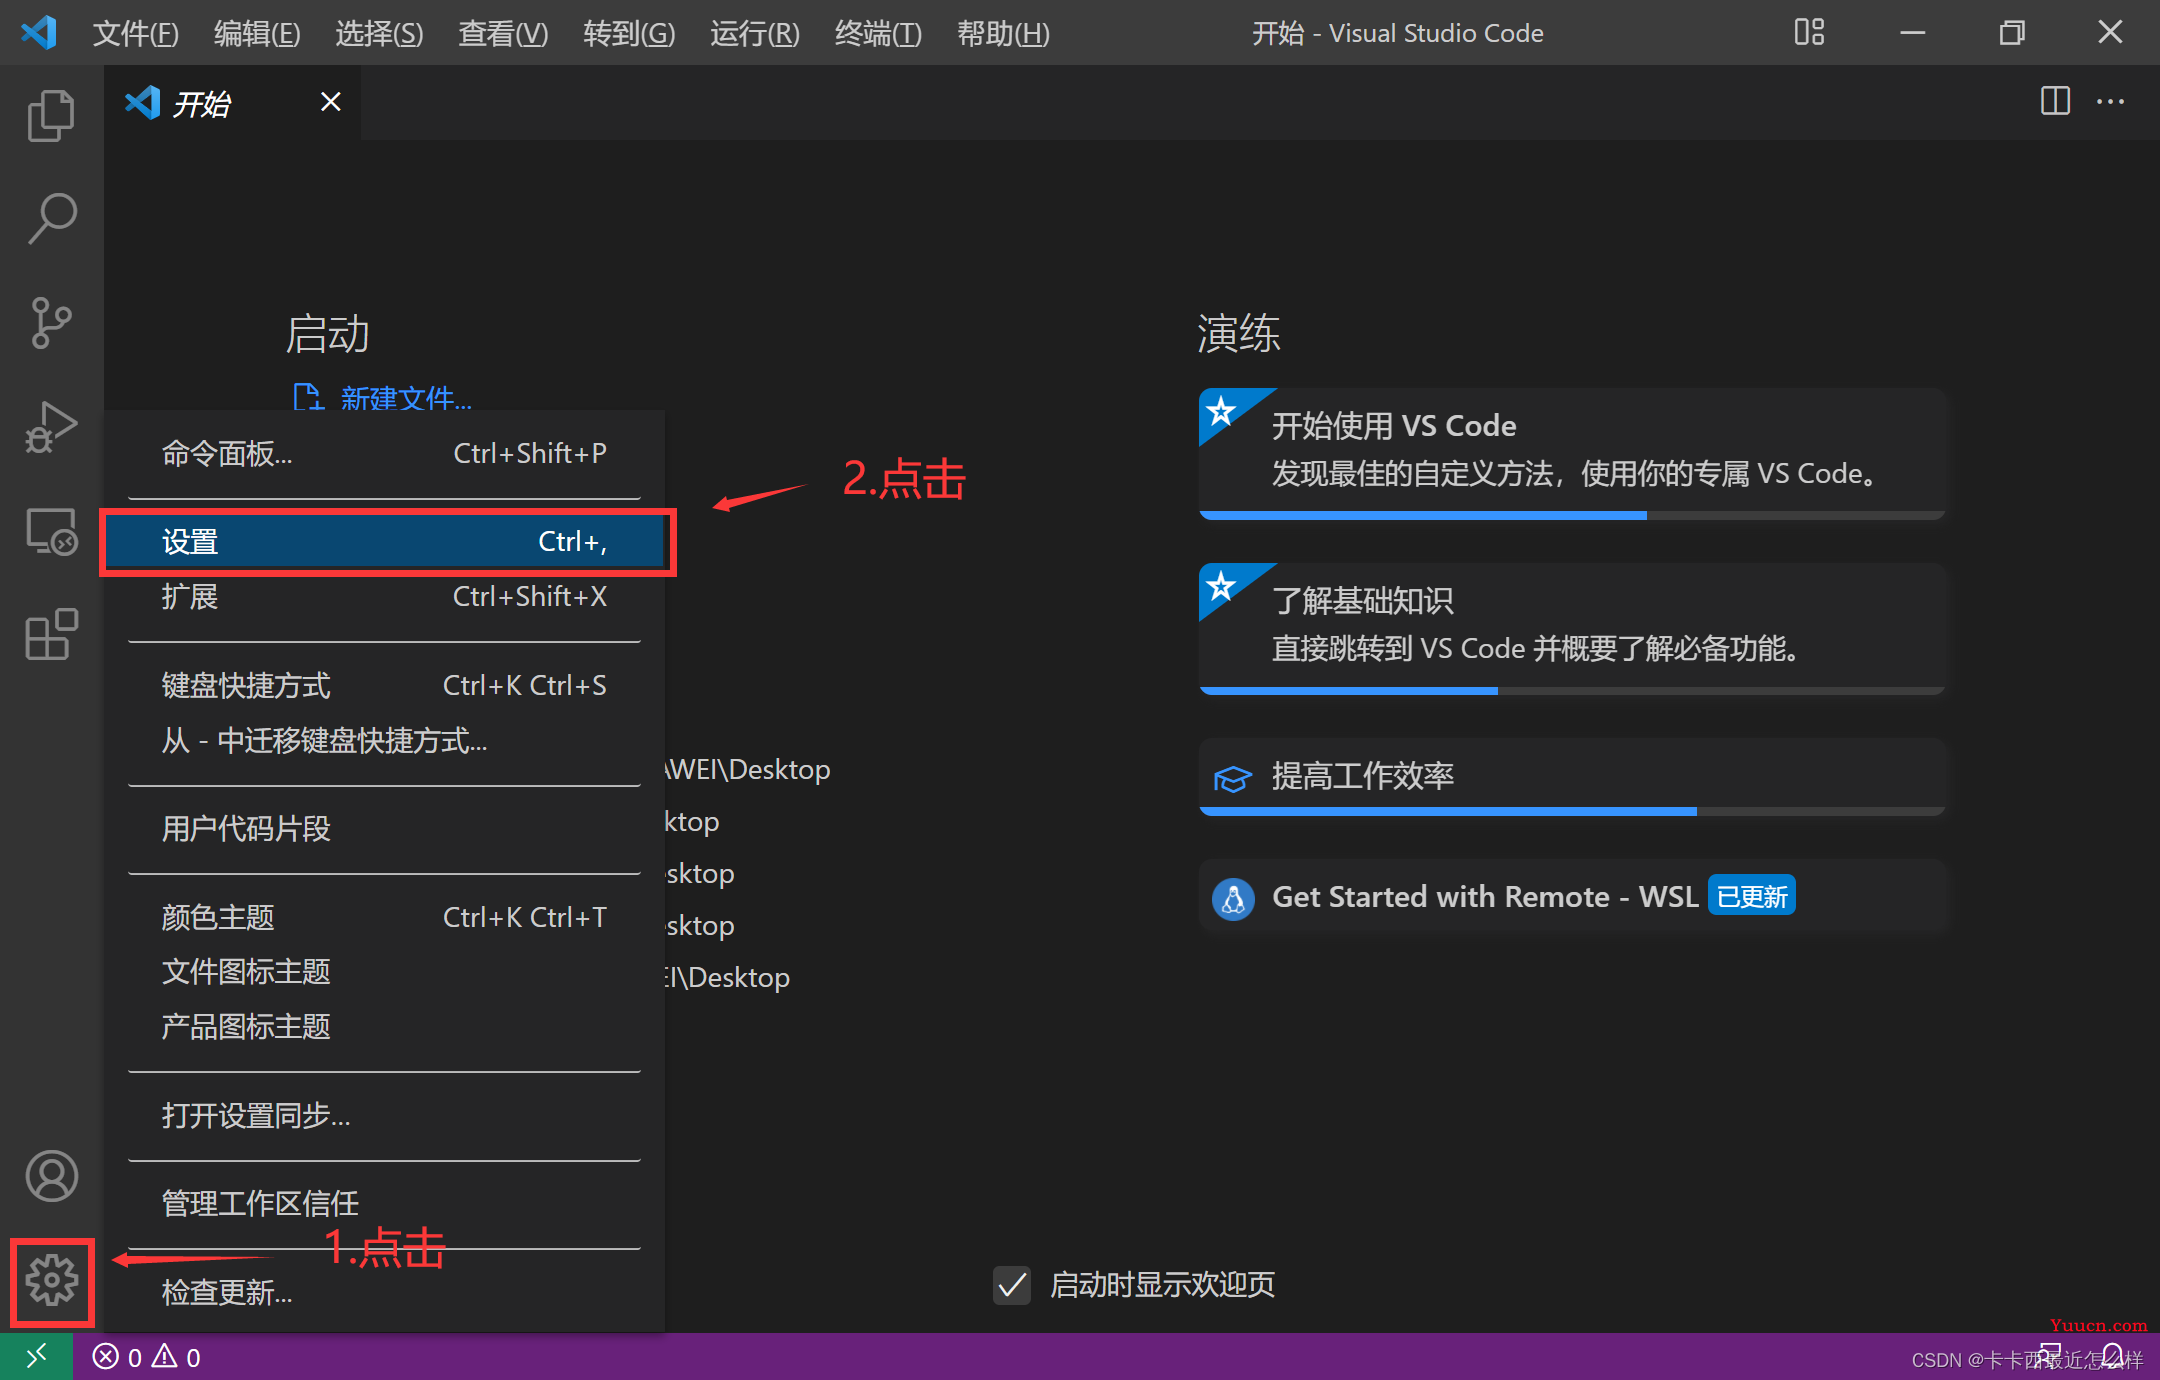Open the Run and Debug view
The width and height of the screenshot is (2160, 1380).
51,428
